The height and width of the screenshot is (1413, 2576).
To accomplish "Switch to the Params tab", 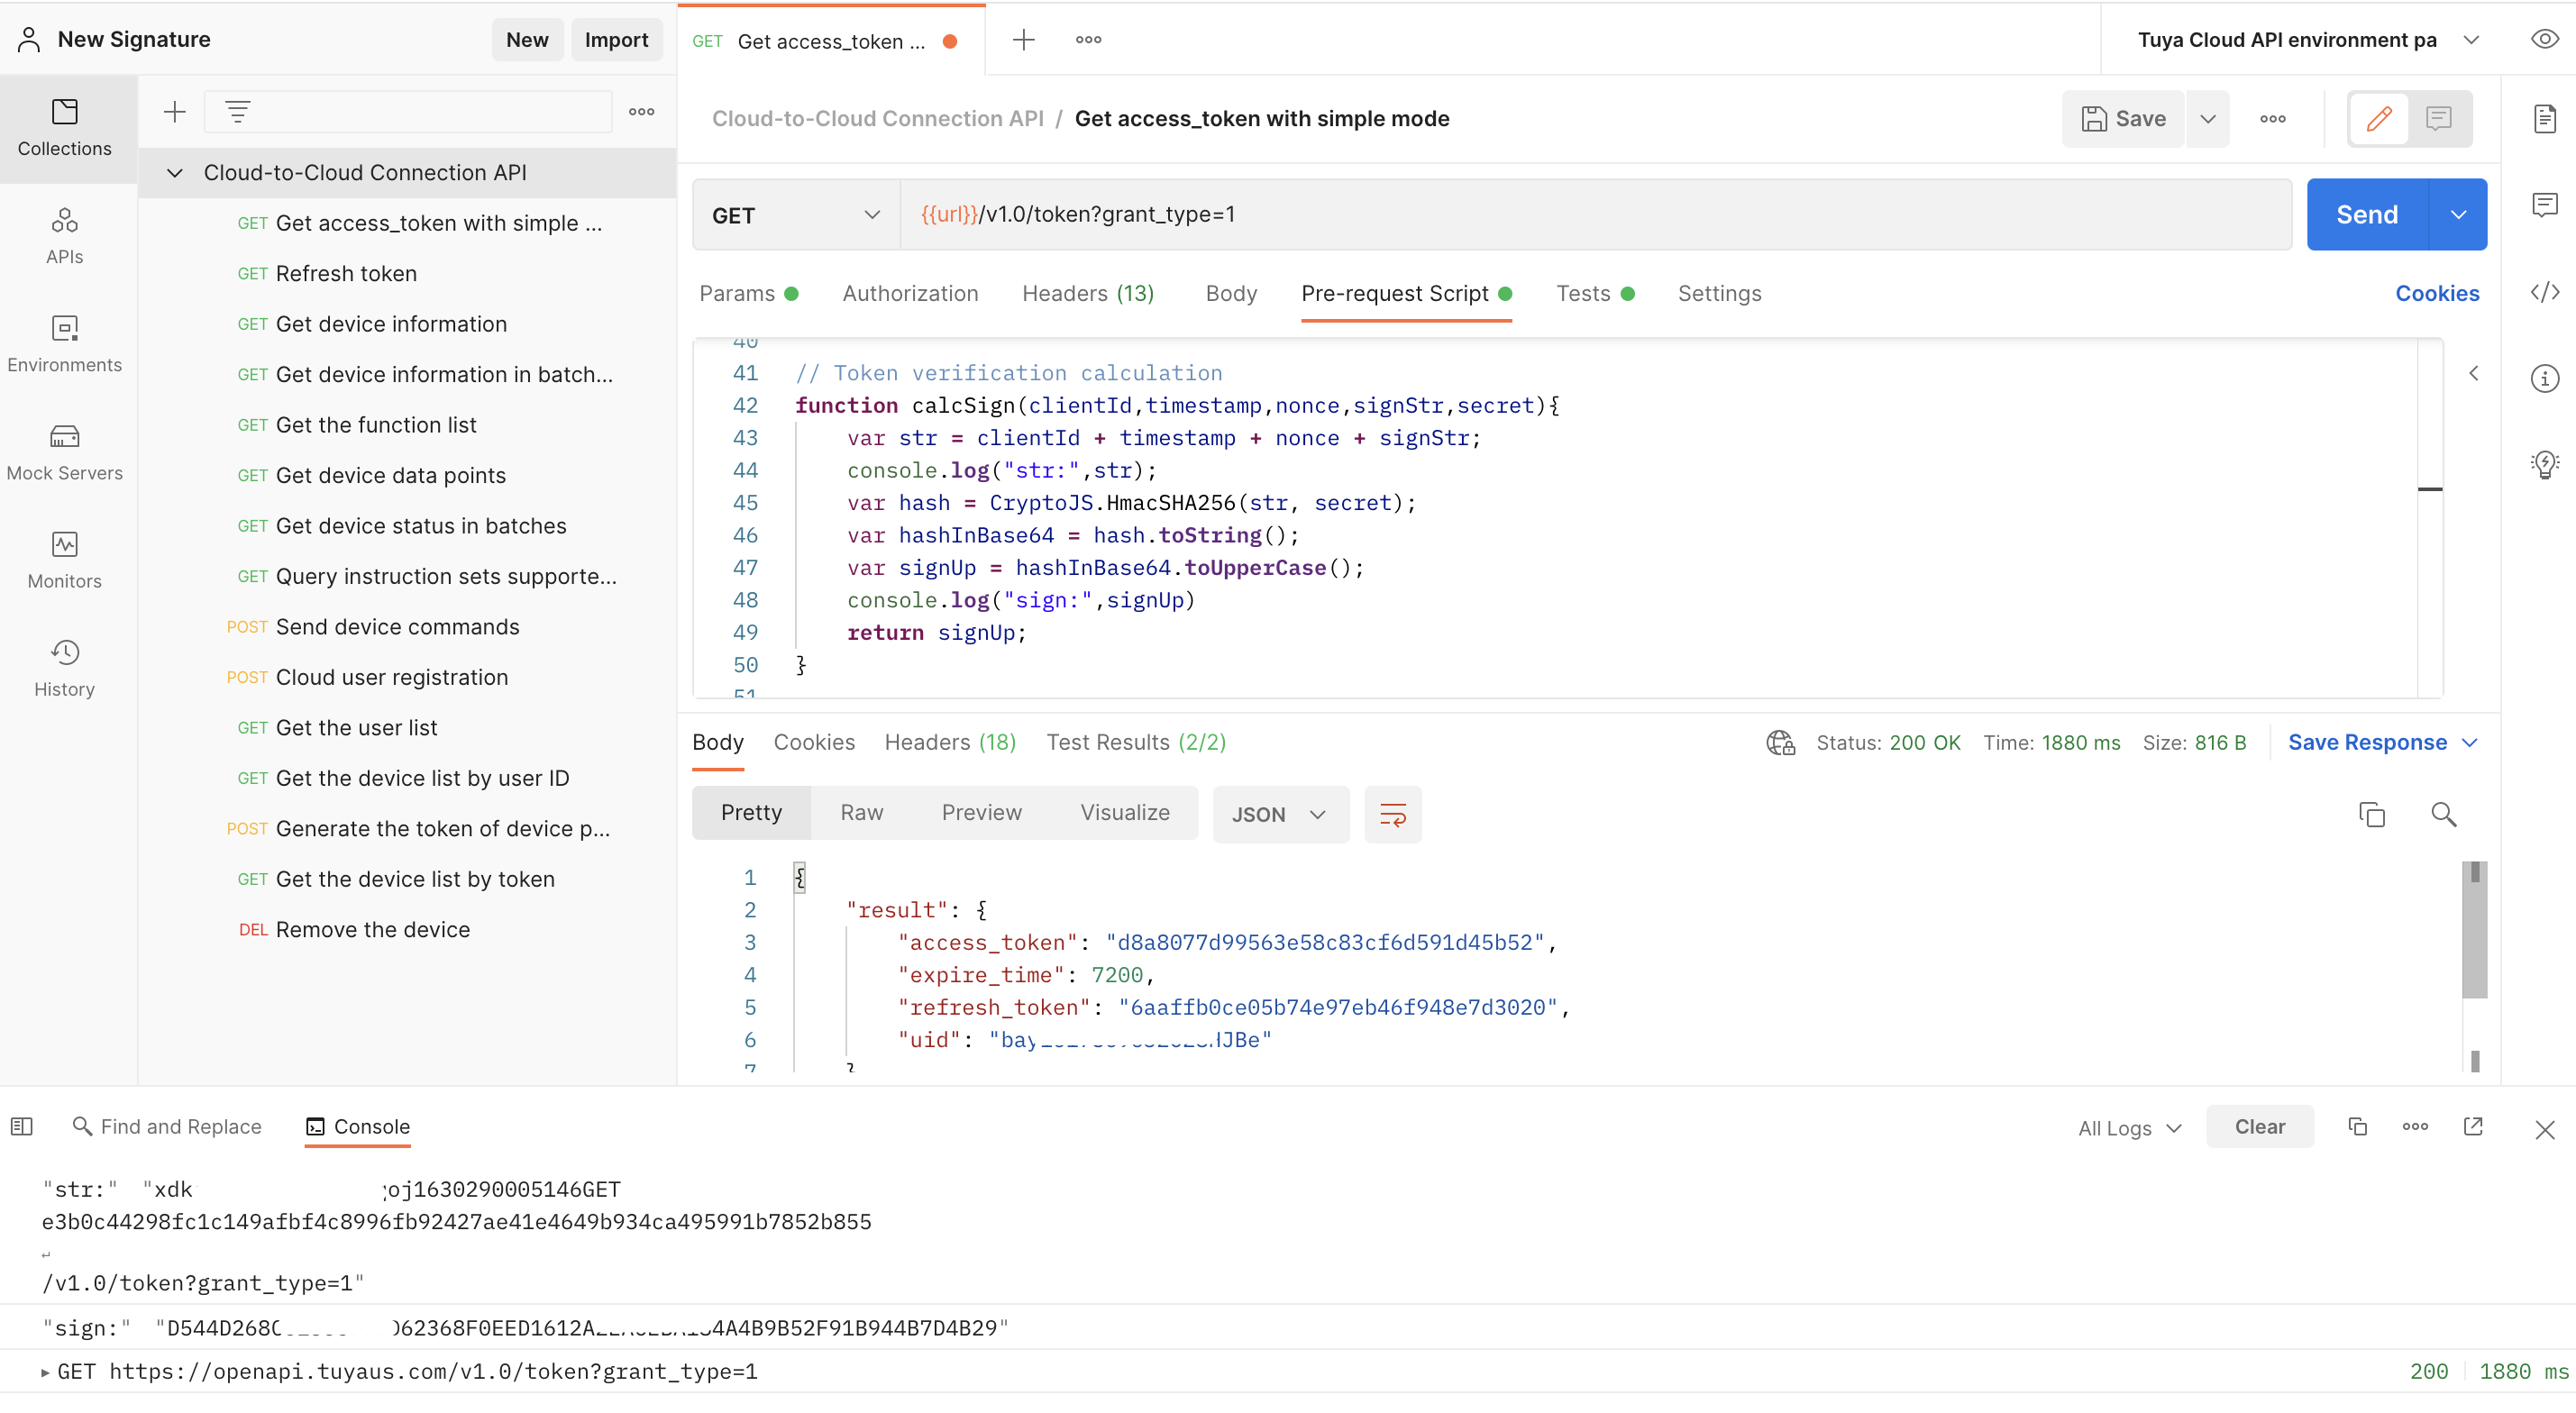I will point(748,294).
